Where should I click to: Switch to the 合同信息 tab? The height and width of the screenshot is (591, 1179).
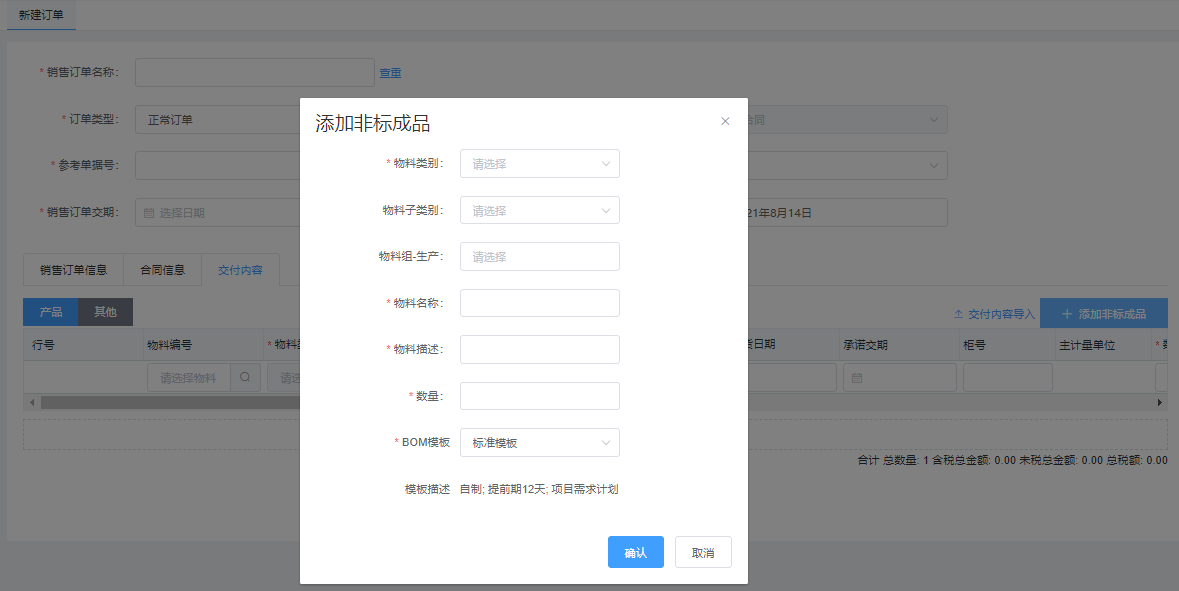click(x=162, y=270)
